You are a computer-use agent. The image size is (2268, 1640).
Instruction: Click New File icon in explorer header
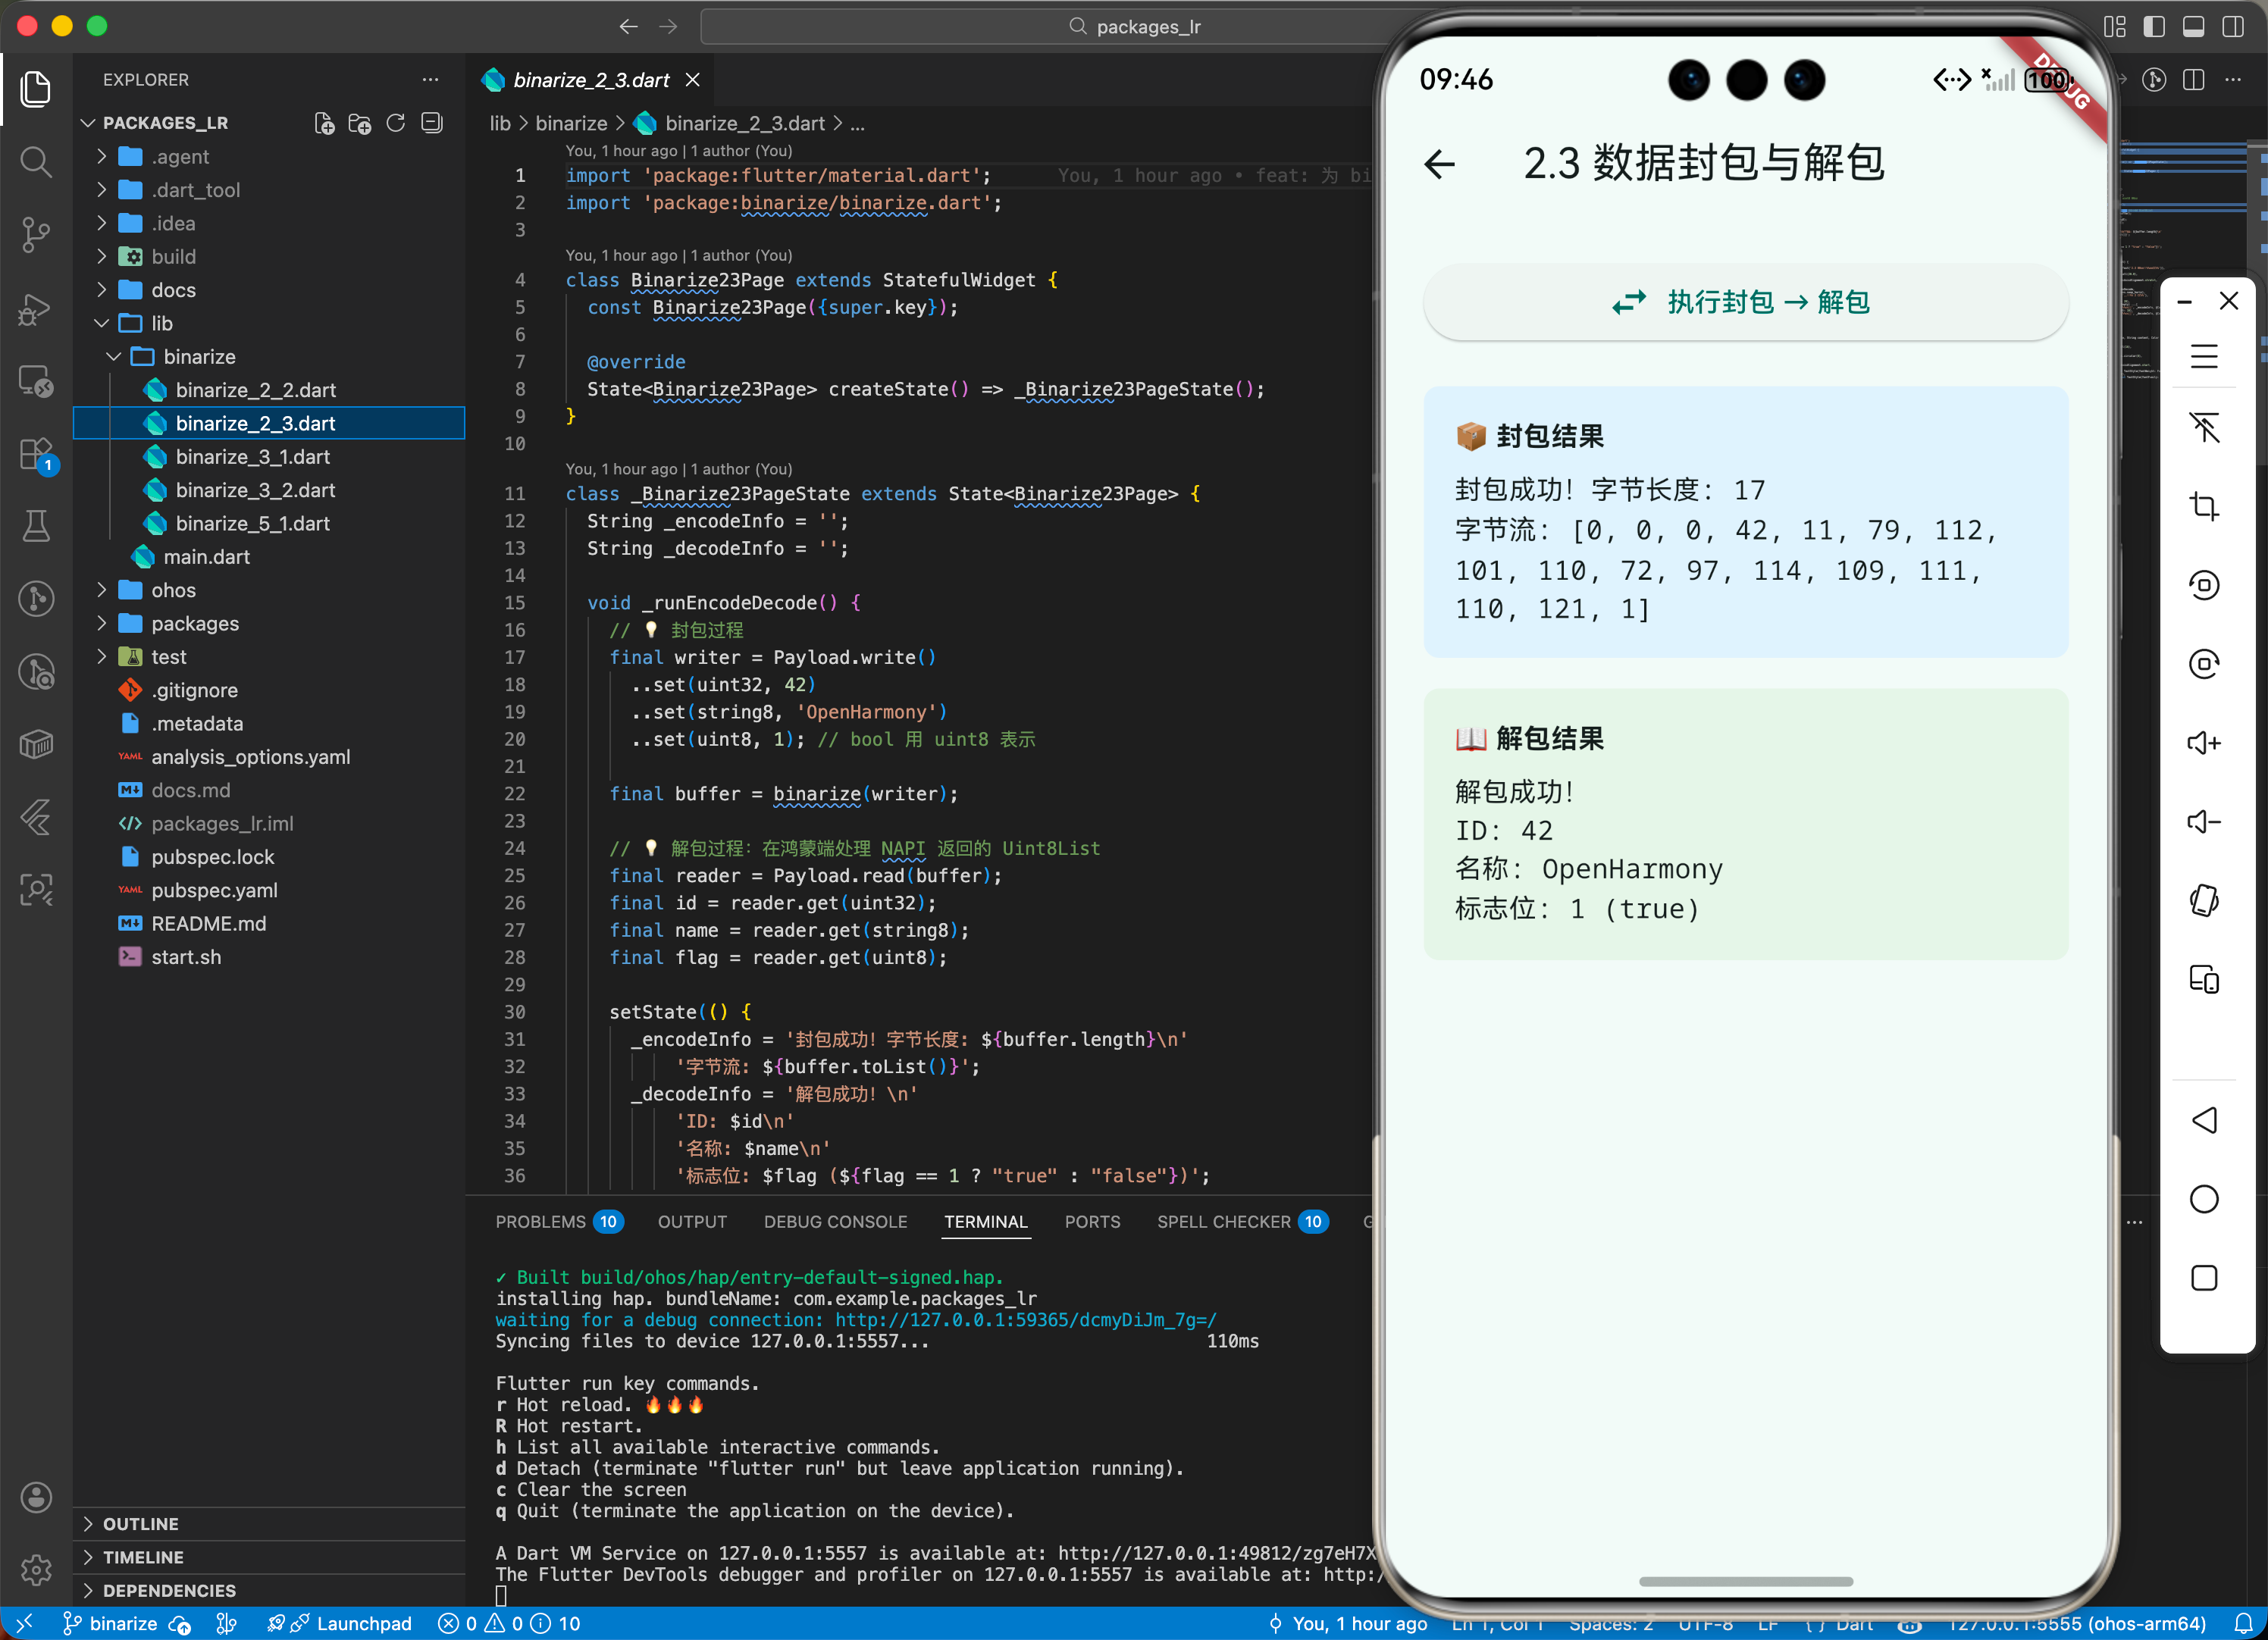[x=324, y=123]
